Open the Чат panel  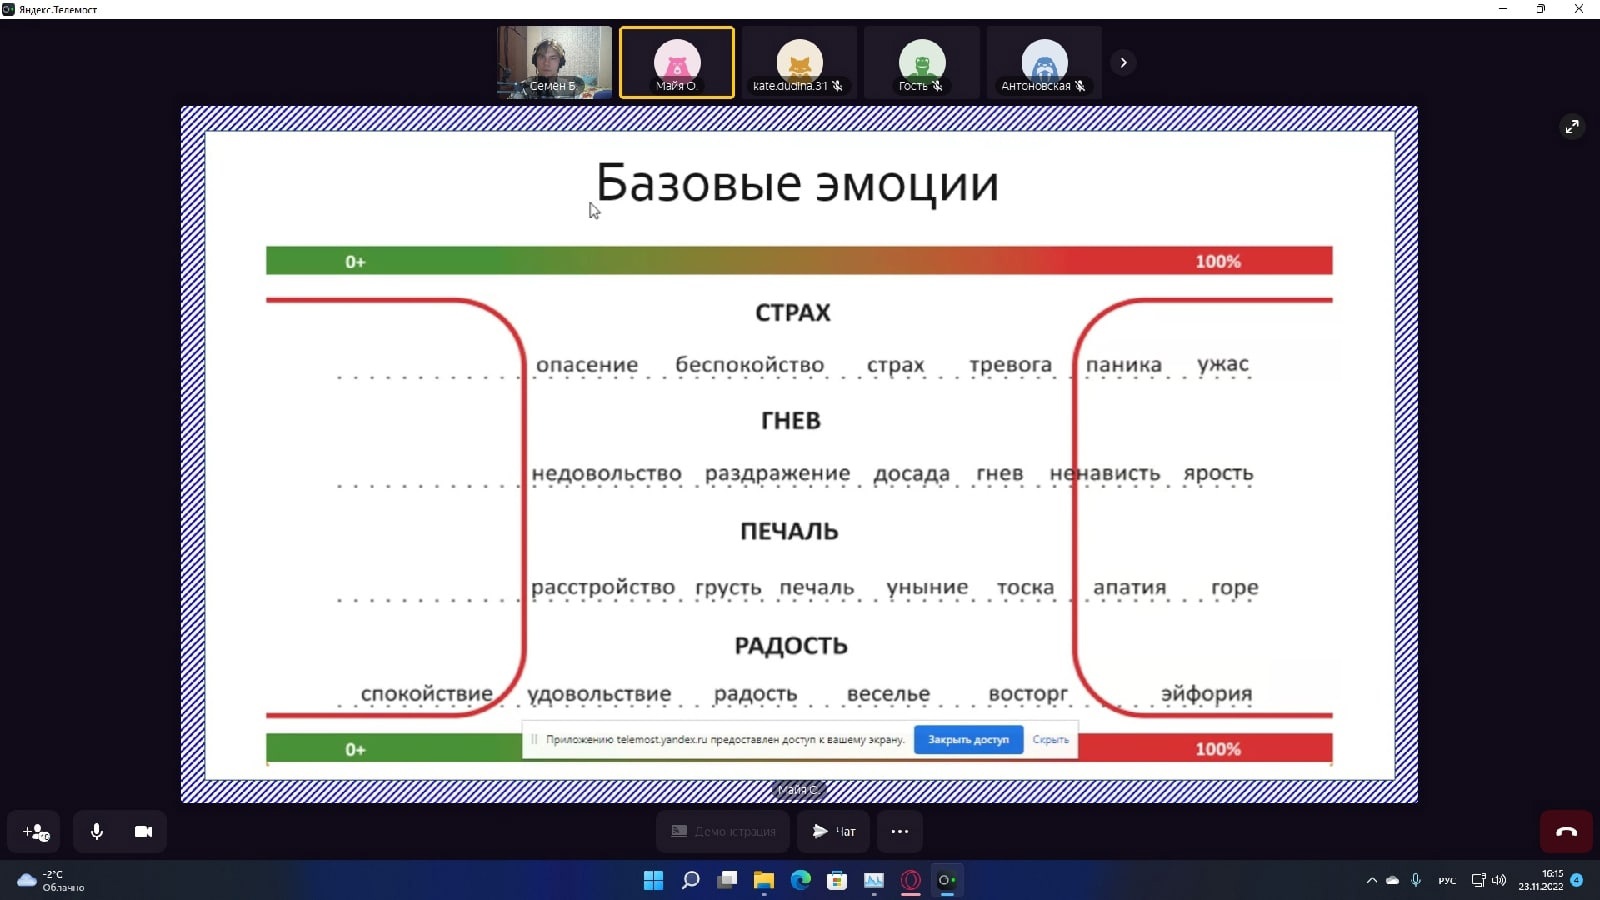pos(833,831)
